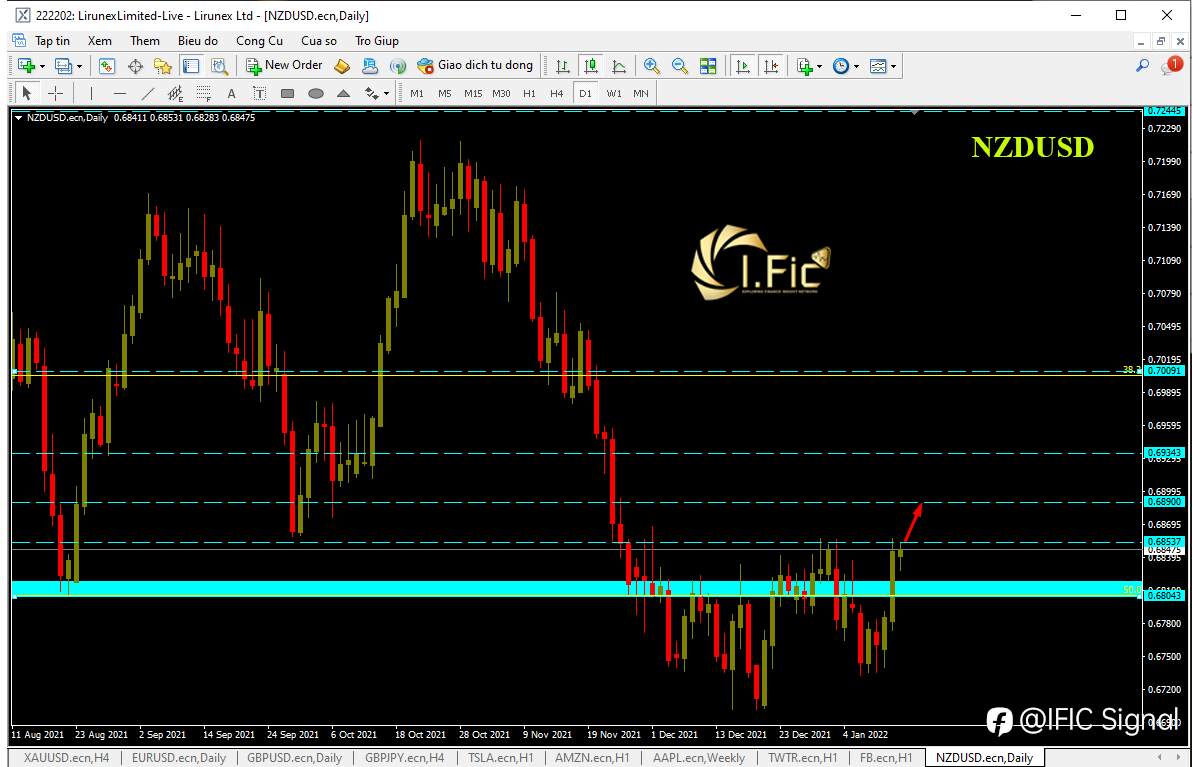
Task: Toggle chart auto scroll
Action: (743, 66)
